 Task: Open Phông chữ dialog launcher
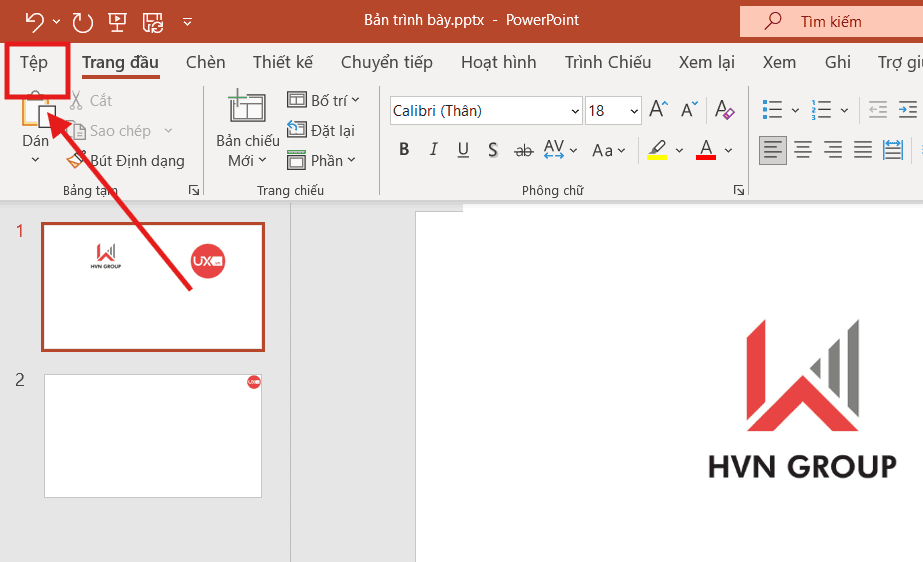point(739,190)
